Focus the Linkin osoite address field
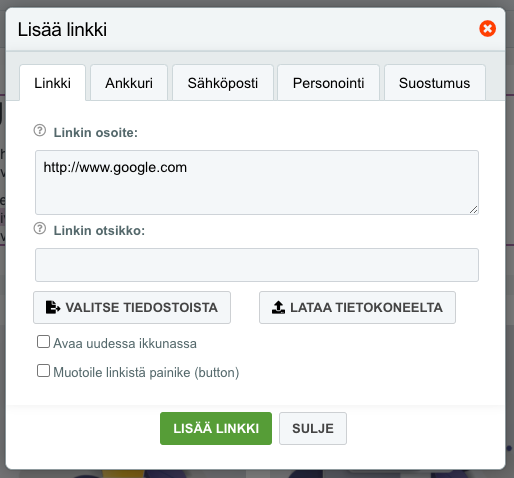Viewport: 514px width, 478px height. tap(257, 182)
